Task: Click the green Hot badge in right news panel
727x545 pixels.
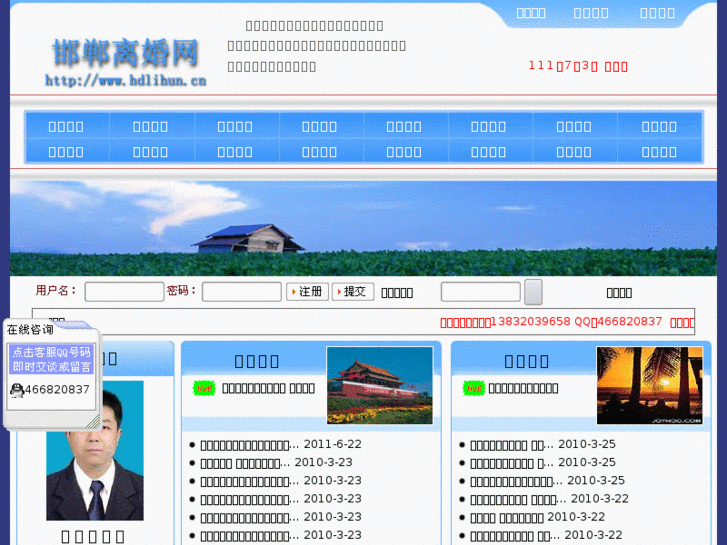Action: (x=474, y=388)
